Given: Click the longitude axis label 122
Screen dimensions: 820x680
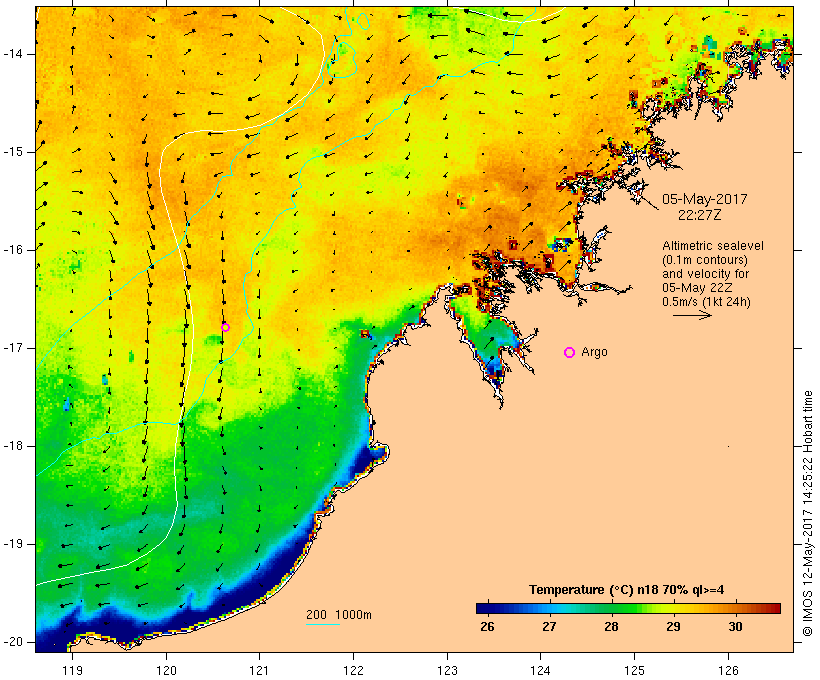Looking at the screenshot, I should coord(354,670).
